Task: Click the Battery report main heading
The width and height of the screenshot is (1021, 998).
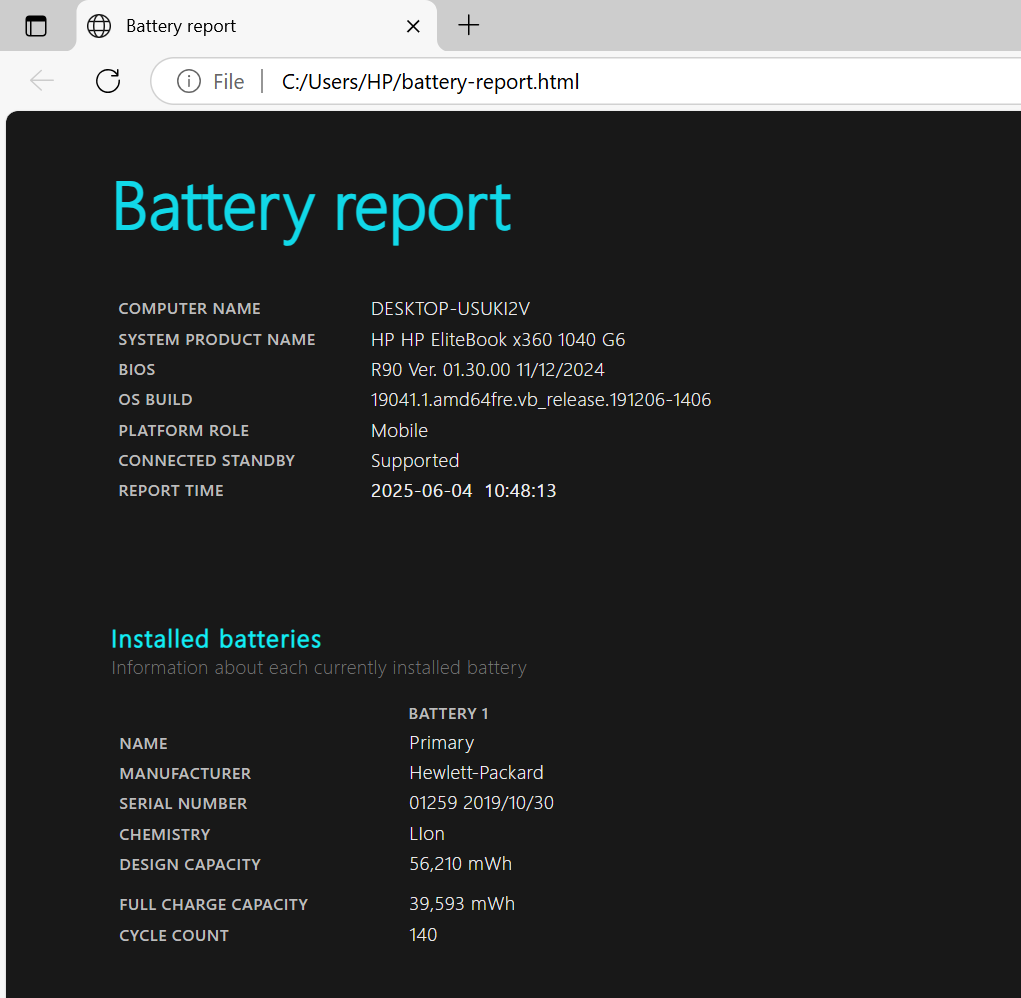Action: 311,207
